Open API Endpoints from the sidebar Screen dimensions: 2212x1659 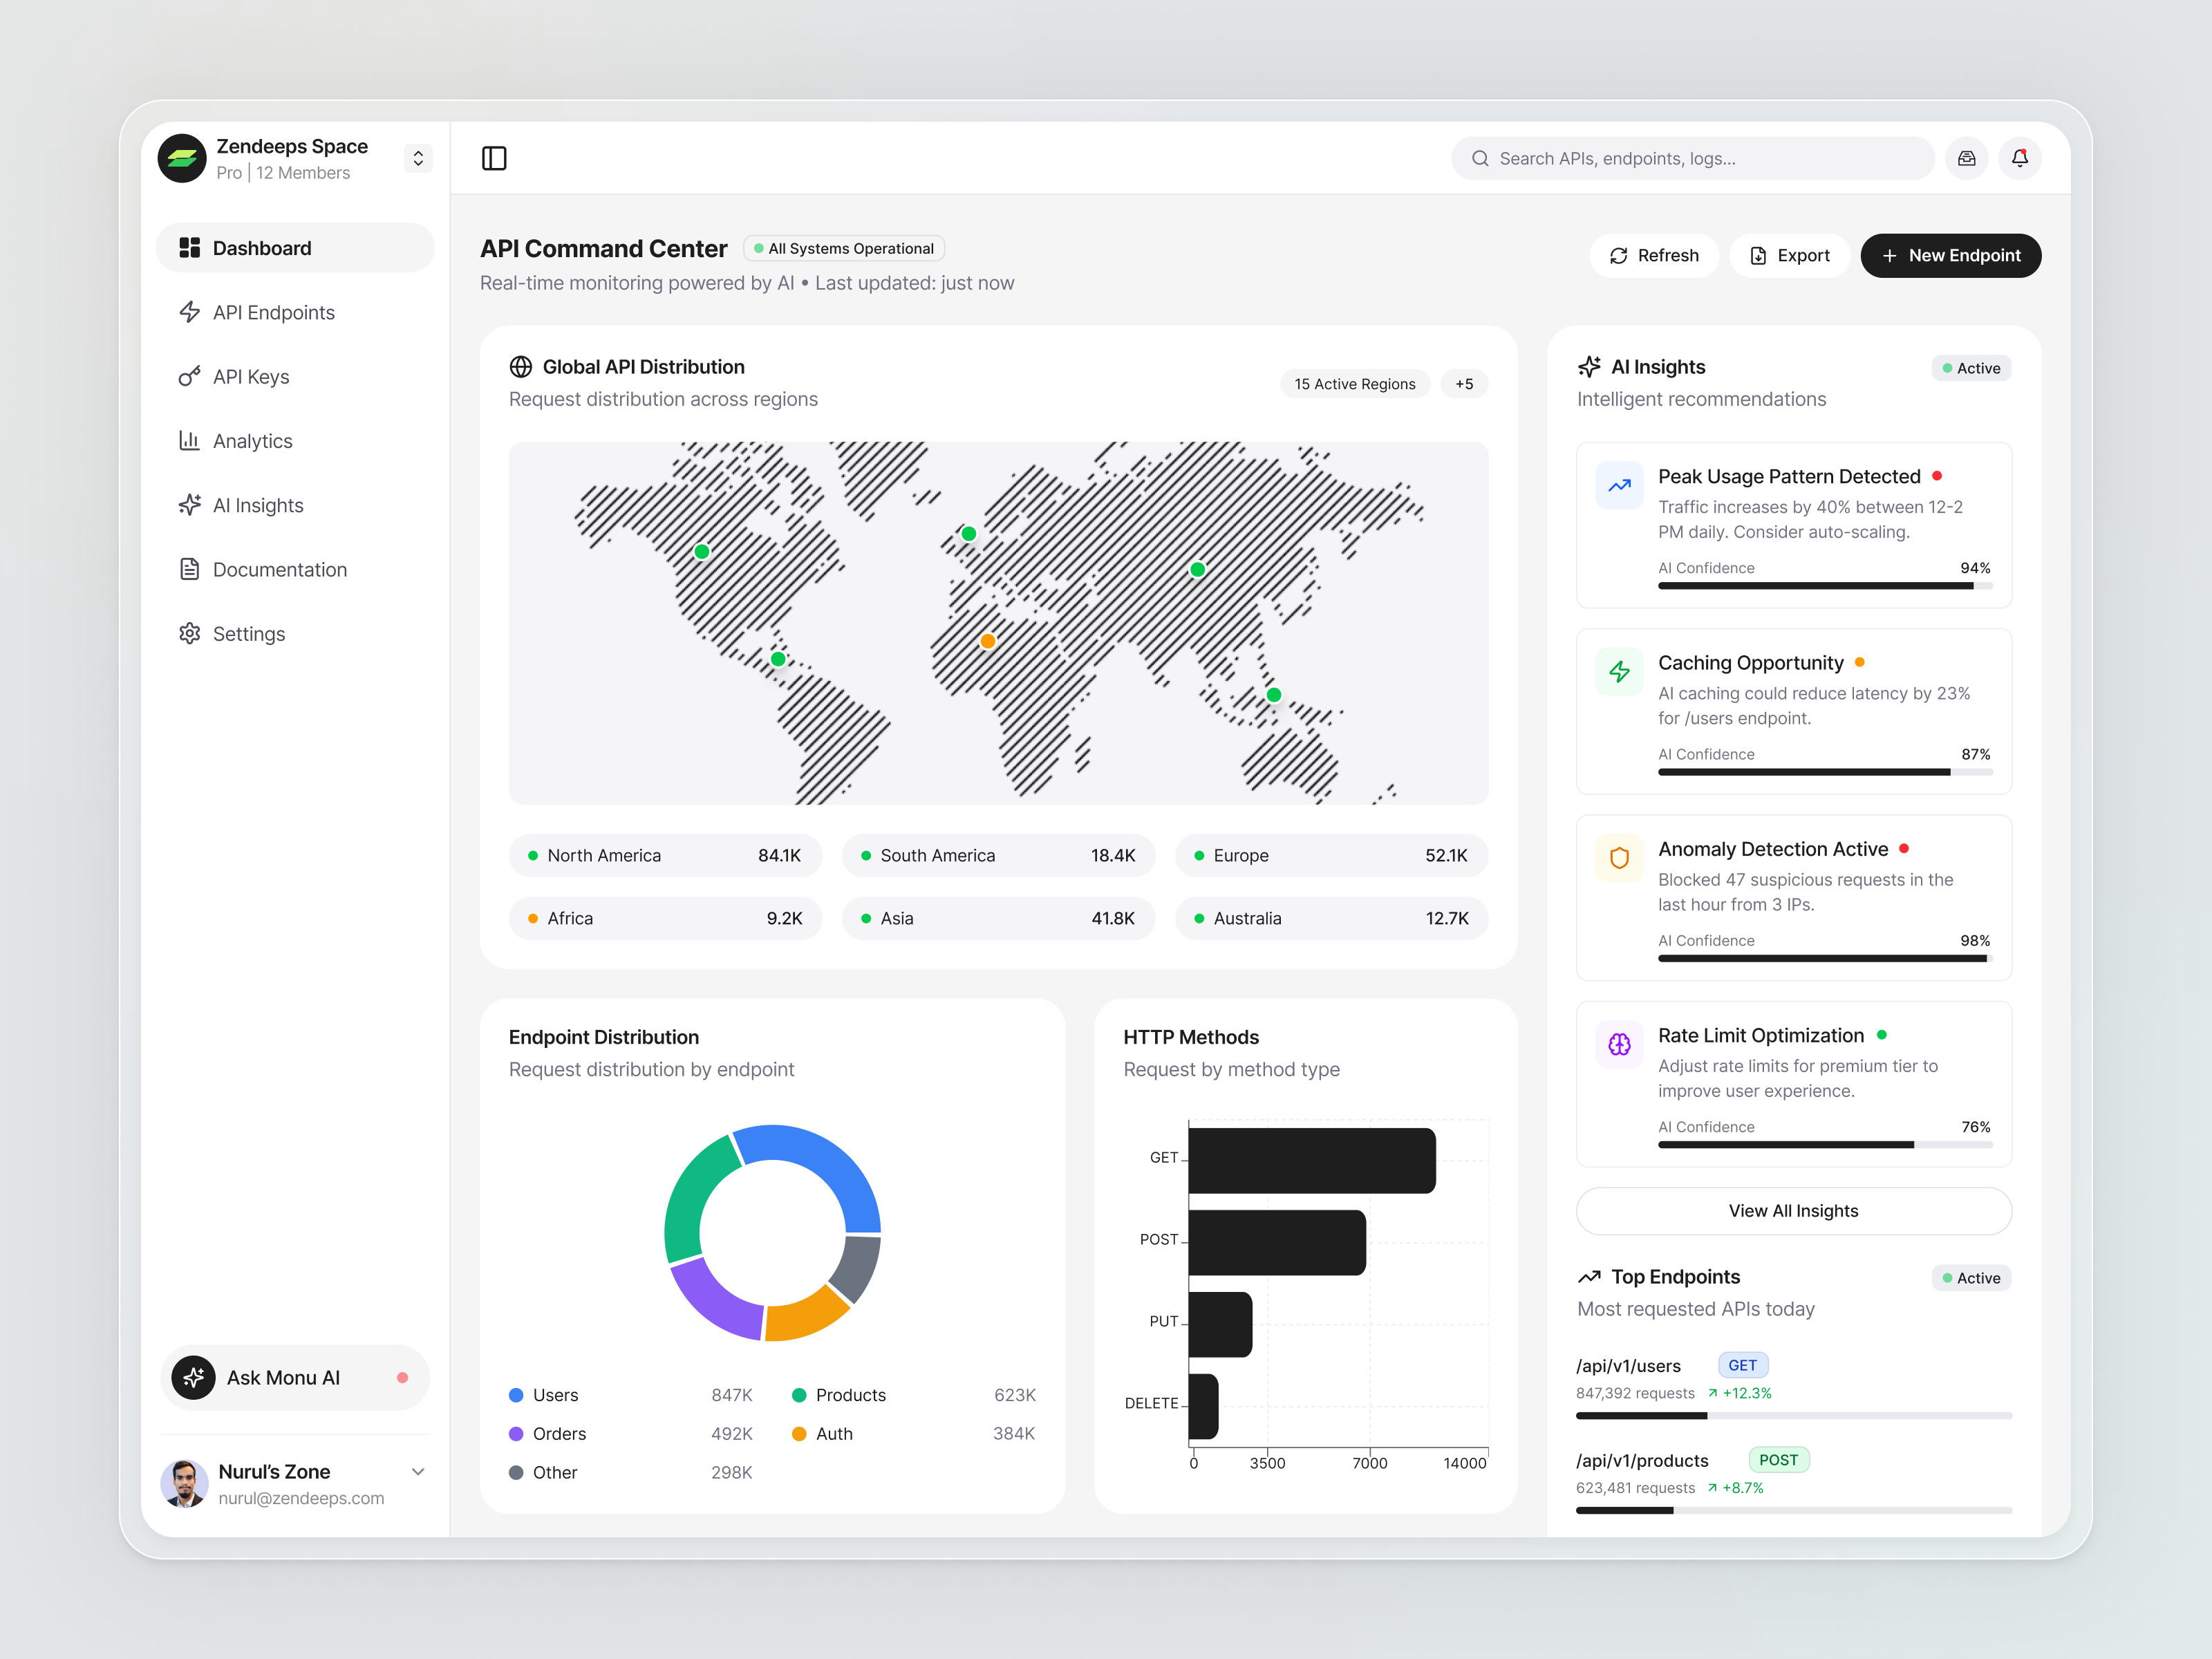pos(273,312)
